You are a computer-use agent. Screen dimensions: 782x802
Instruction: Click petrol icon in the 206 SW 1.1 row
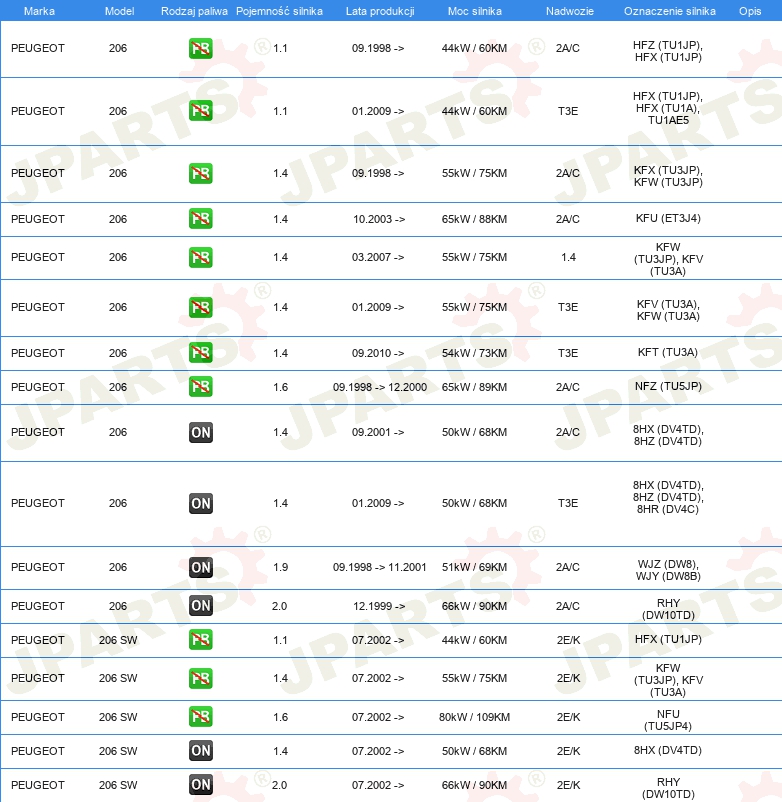(x=200, y=640)
